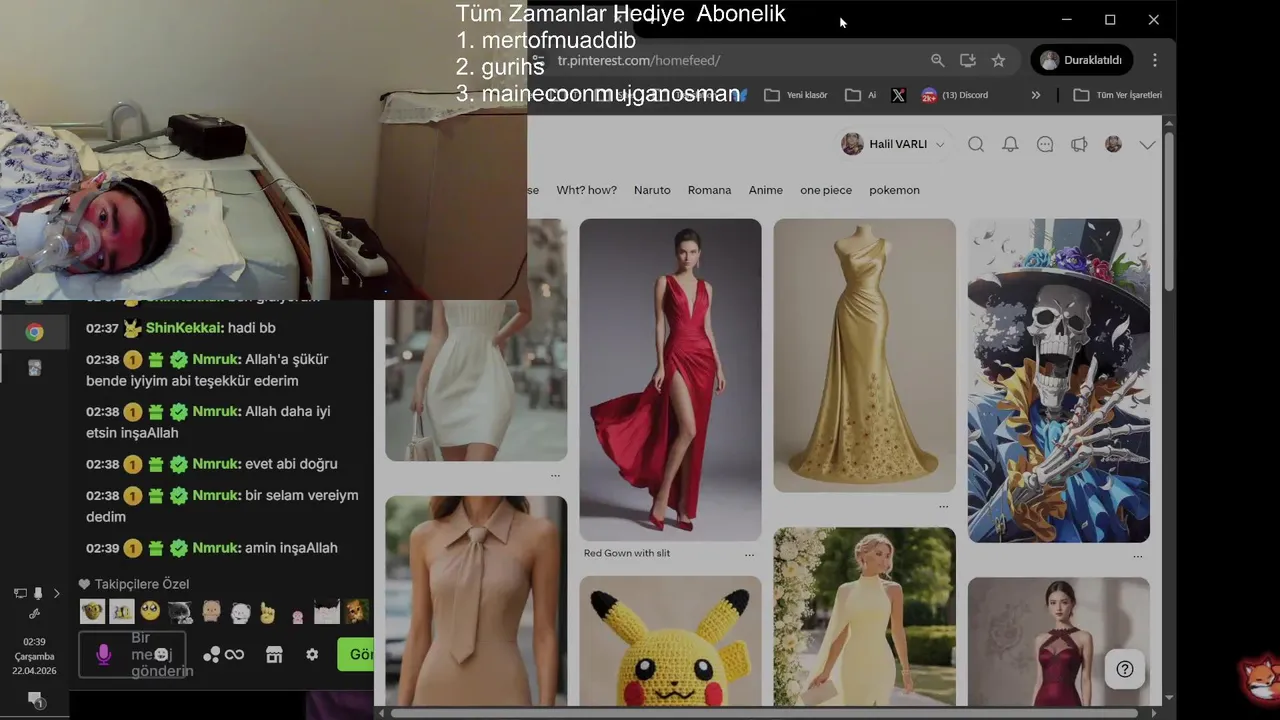Open Tüm Yer İşaretleri folder
1280x720 pixels.
pos(1117,95)
